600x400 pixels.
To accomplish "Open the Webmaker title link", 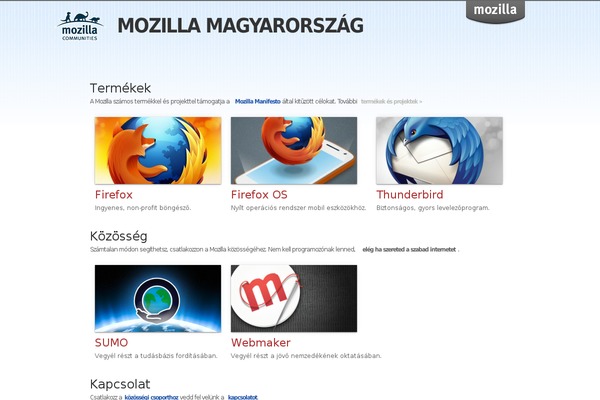I will pyautogui.click(x=261, y=343).
